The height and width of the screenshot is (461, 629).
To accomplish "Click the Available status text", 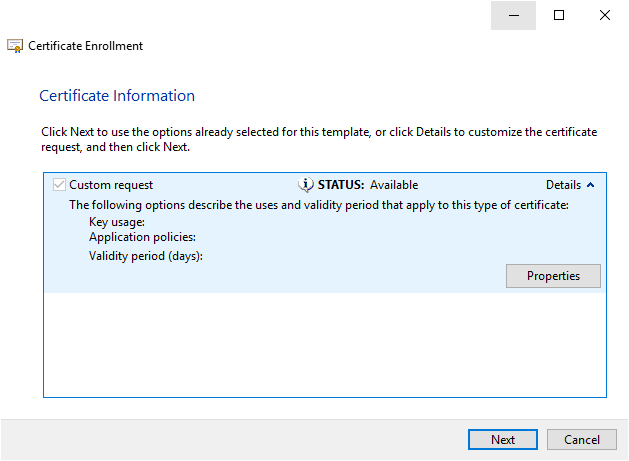I will (394, 185).
